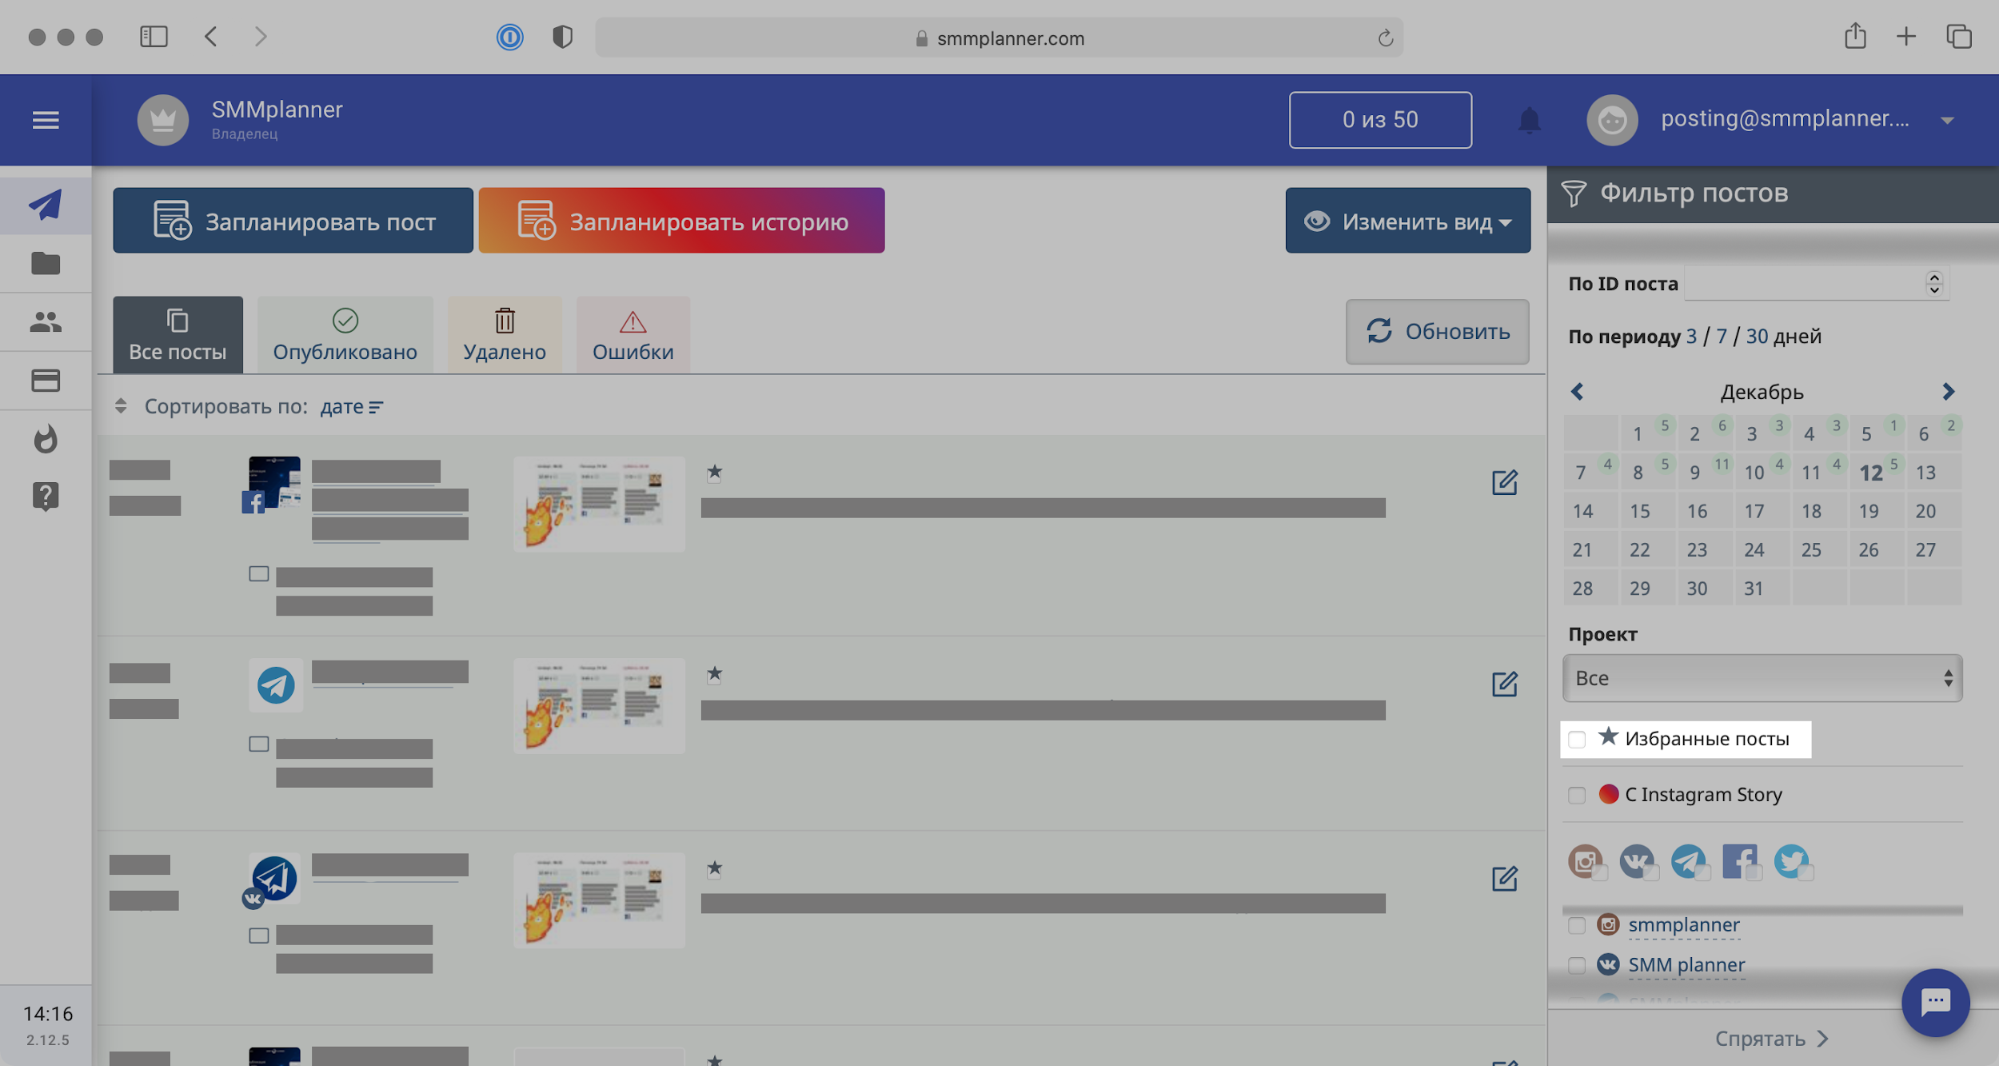The image size is (1999, 1066).
Task: Click the user profile avatar
Action: pyautogui.click(x=1612, y=120)
